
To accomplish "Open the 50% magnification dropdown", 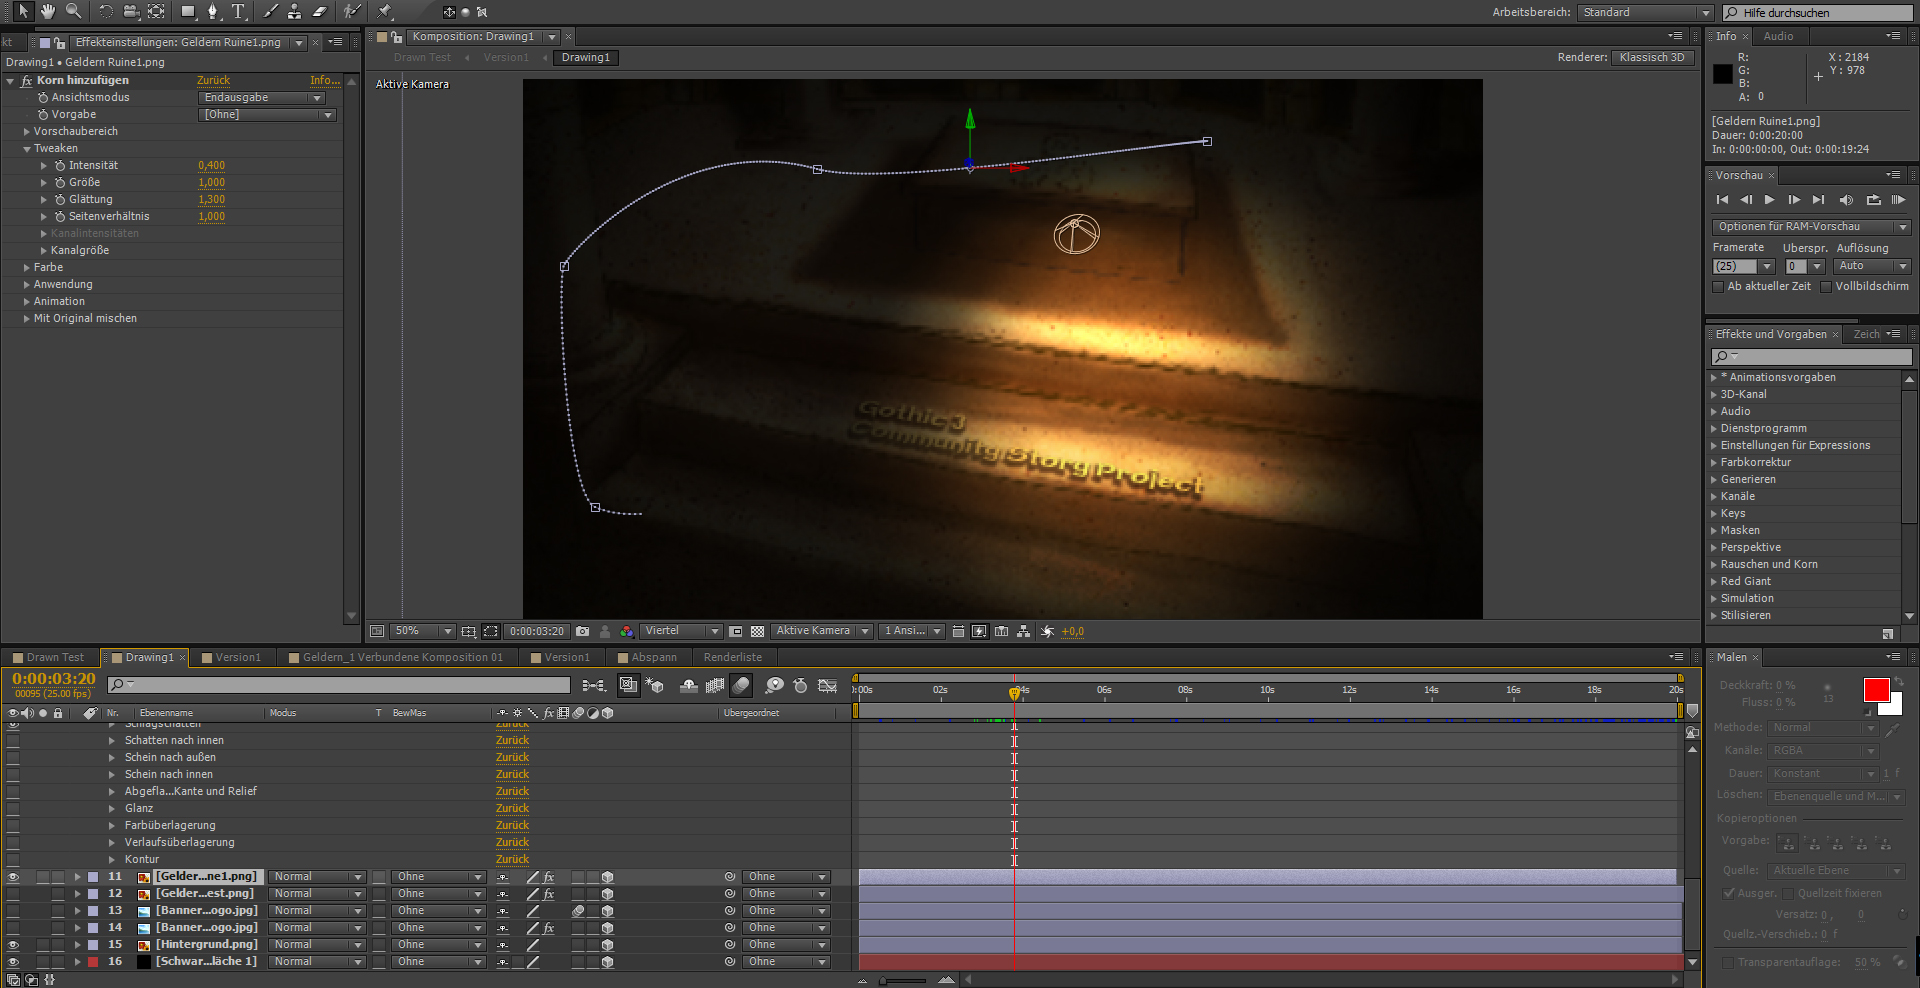I will pyautogui.click(x=421, y=631).
